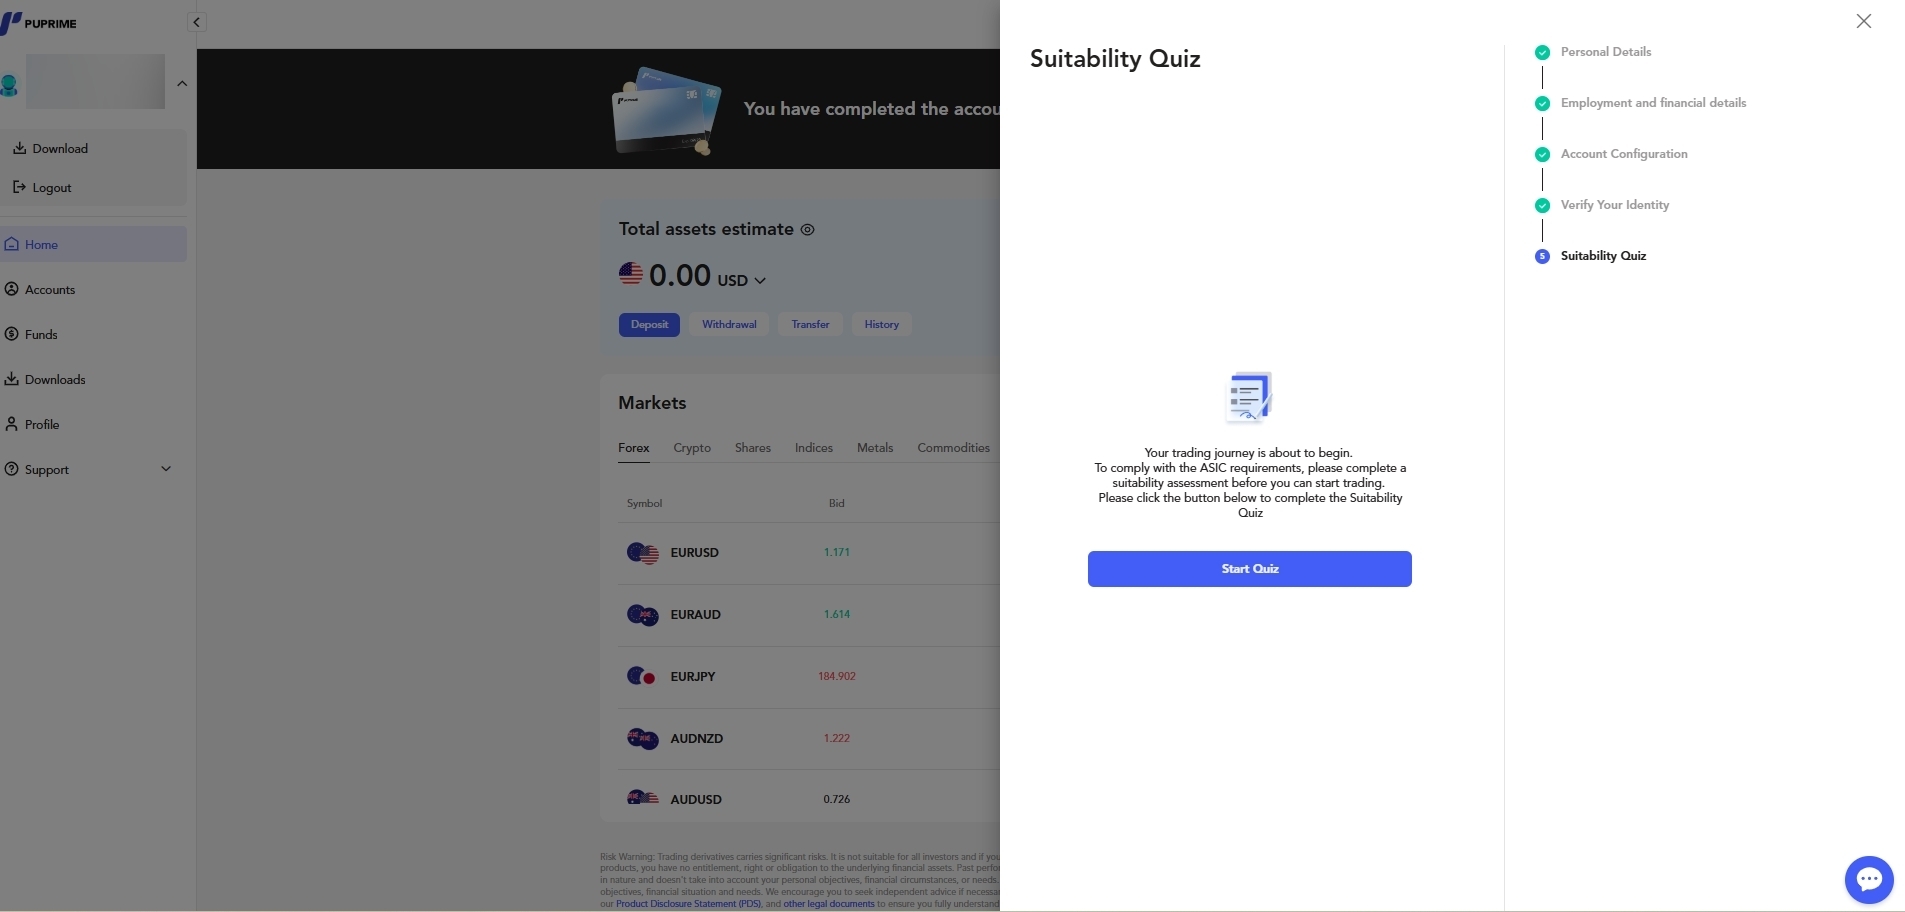Collapse the sidebar with the arrow icon
1905x912 pixels.
point(197,22)
